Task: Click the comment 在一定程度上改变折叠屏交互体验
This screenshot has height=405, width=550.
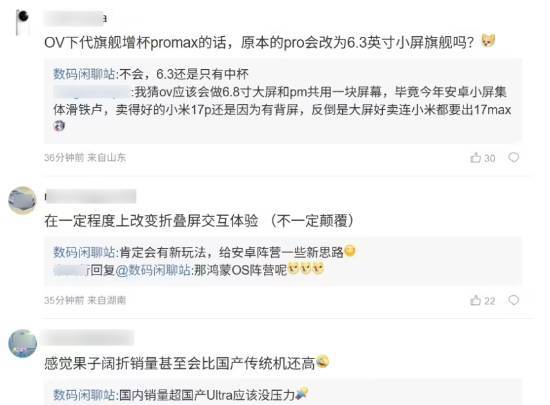Action: pyautogui.click(x=199, y=221)
